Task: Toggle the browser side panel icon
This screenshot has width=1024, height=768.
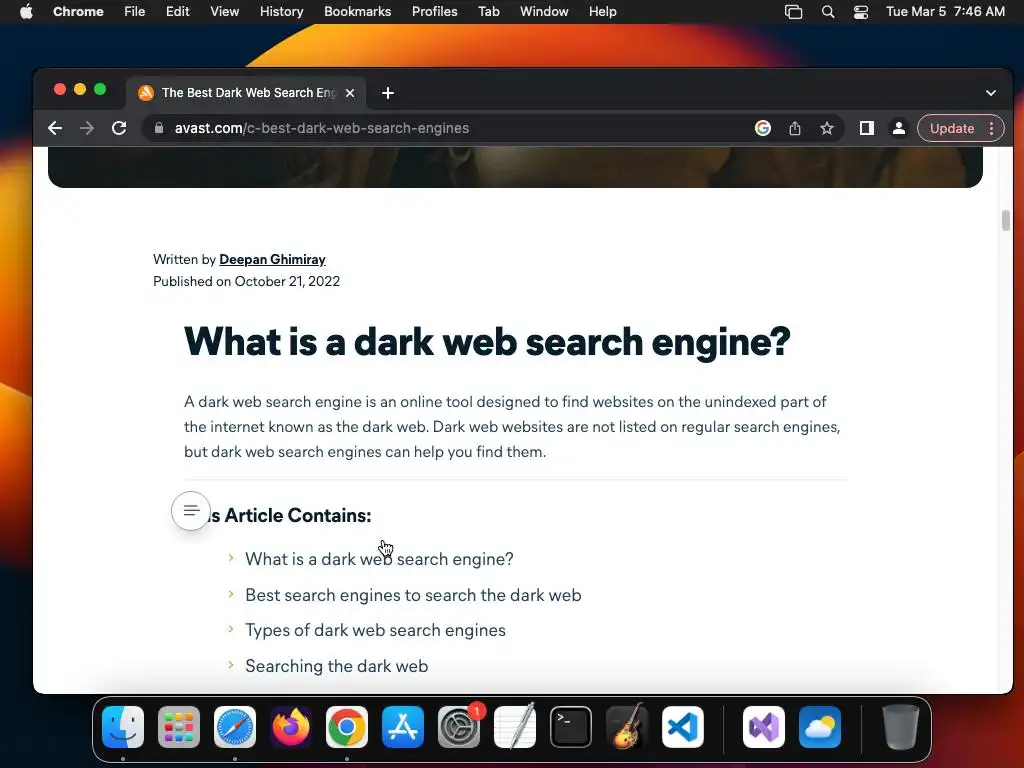Action: [867, 128]
